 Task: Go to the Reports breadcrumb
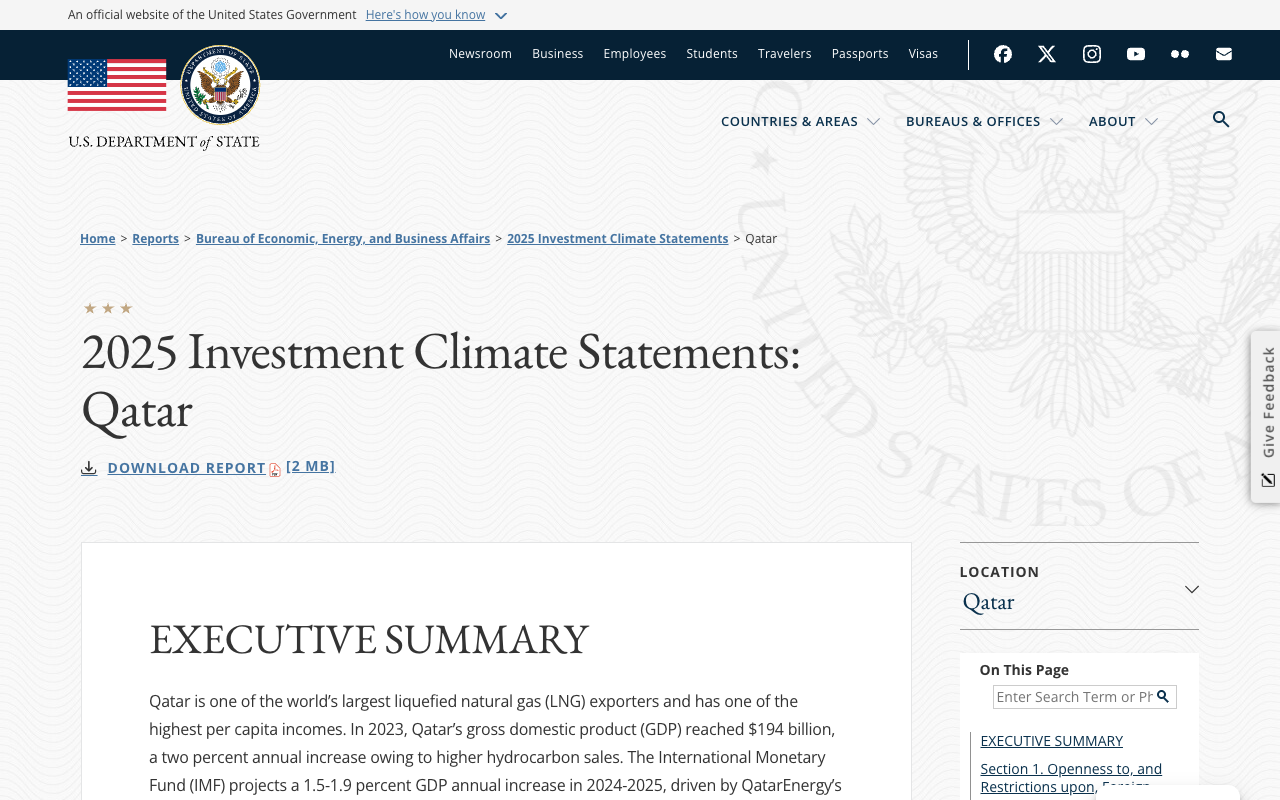156,239
